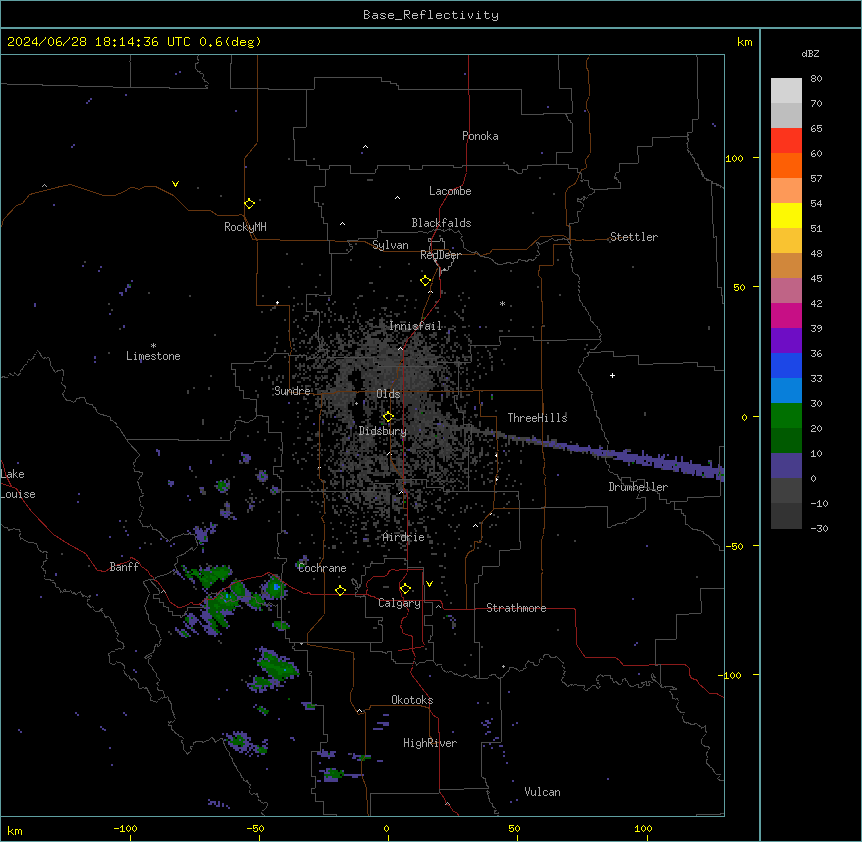862x842 pixels.
Task: Click the blue-core echo cell north of Cochrane highway
Action: tap(275, 588)
